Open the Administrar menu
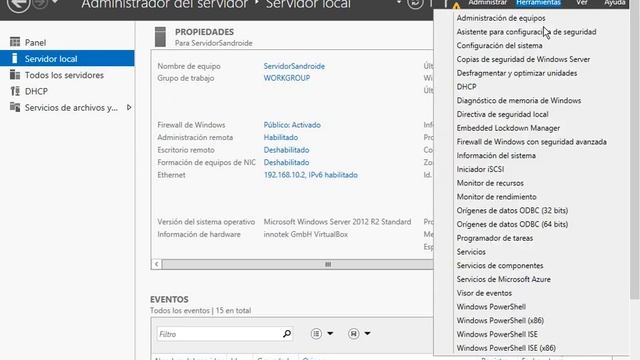 tap(487, 3)
